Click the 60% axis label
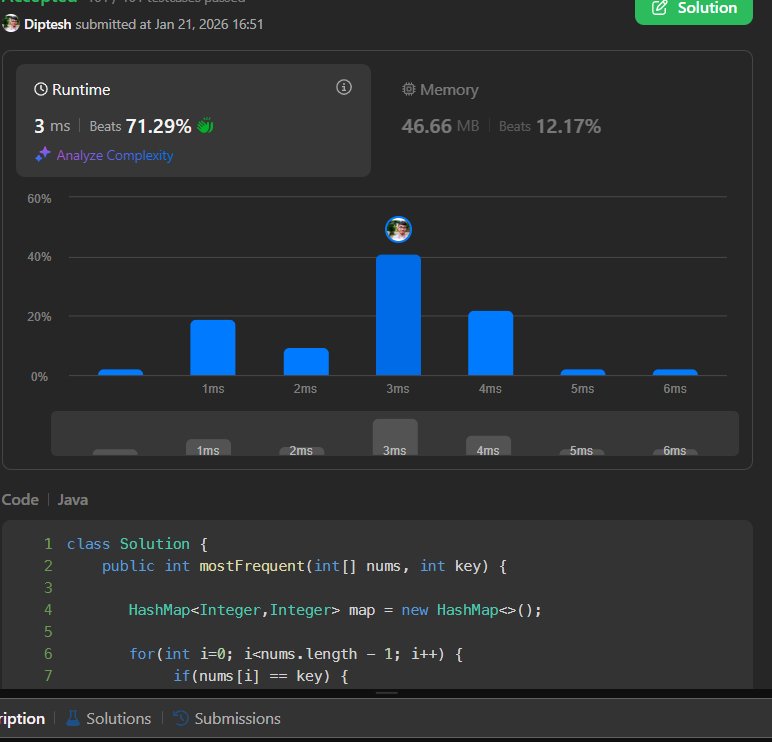772x742 pixels. tap(39, 198)
